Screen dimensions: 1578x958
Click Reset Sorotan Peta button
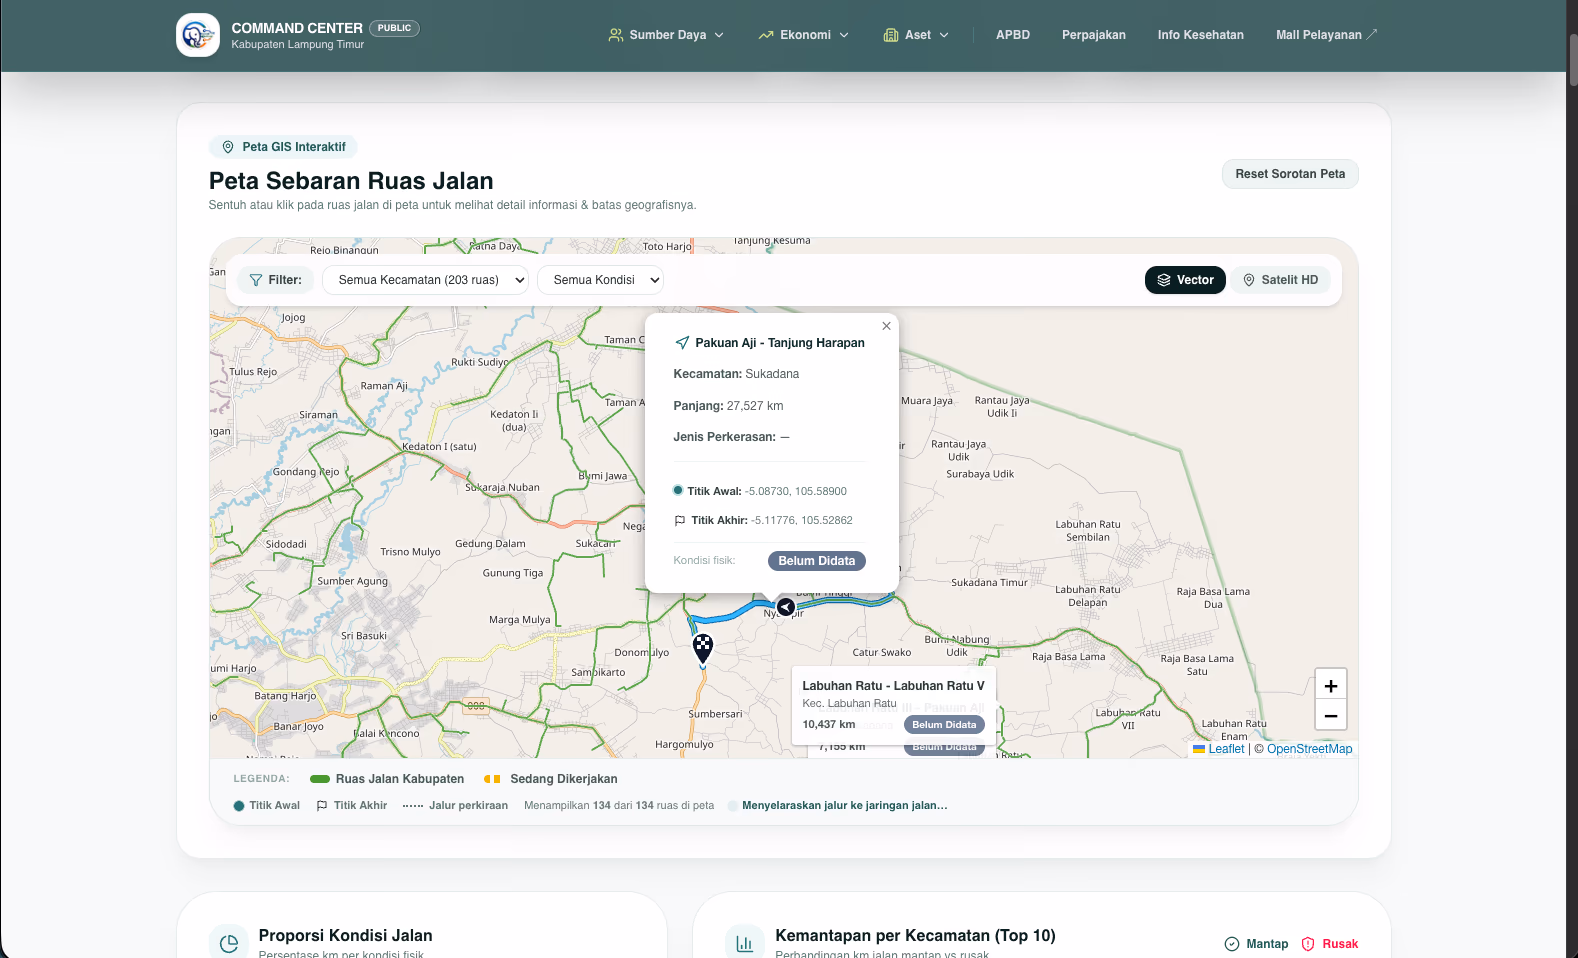(x=1290, y=174)
